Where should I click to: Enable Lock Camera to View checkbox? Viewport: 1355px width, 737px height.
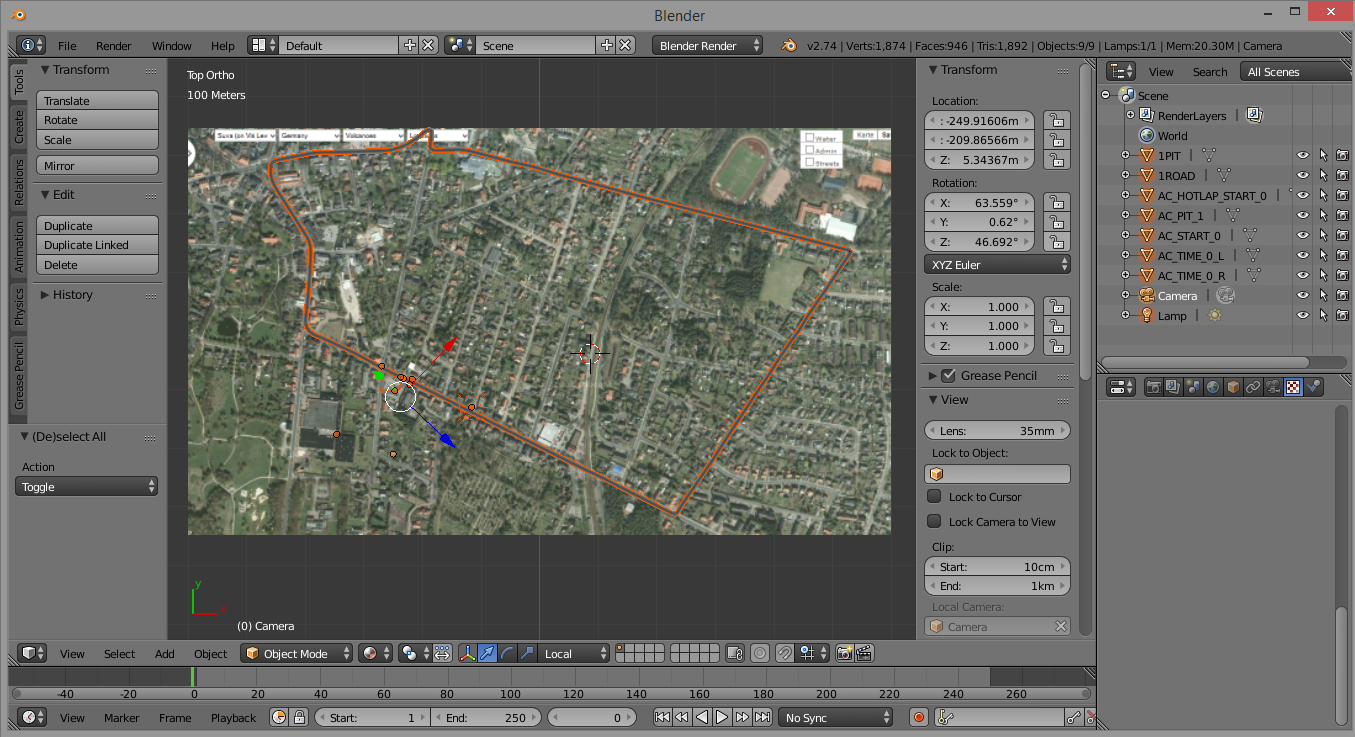tap(934, 521)
